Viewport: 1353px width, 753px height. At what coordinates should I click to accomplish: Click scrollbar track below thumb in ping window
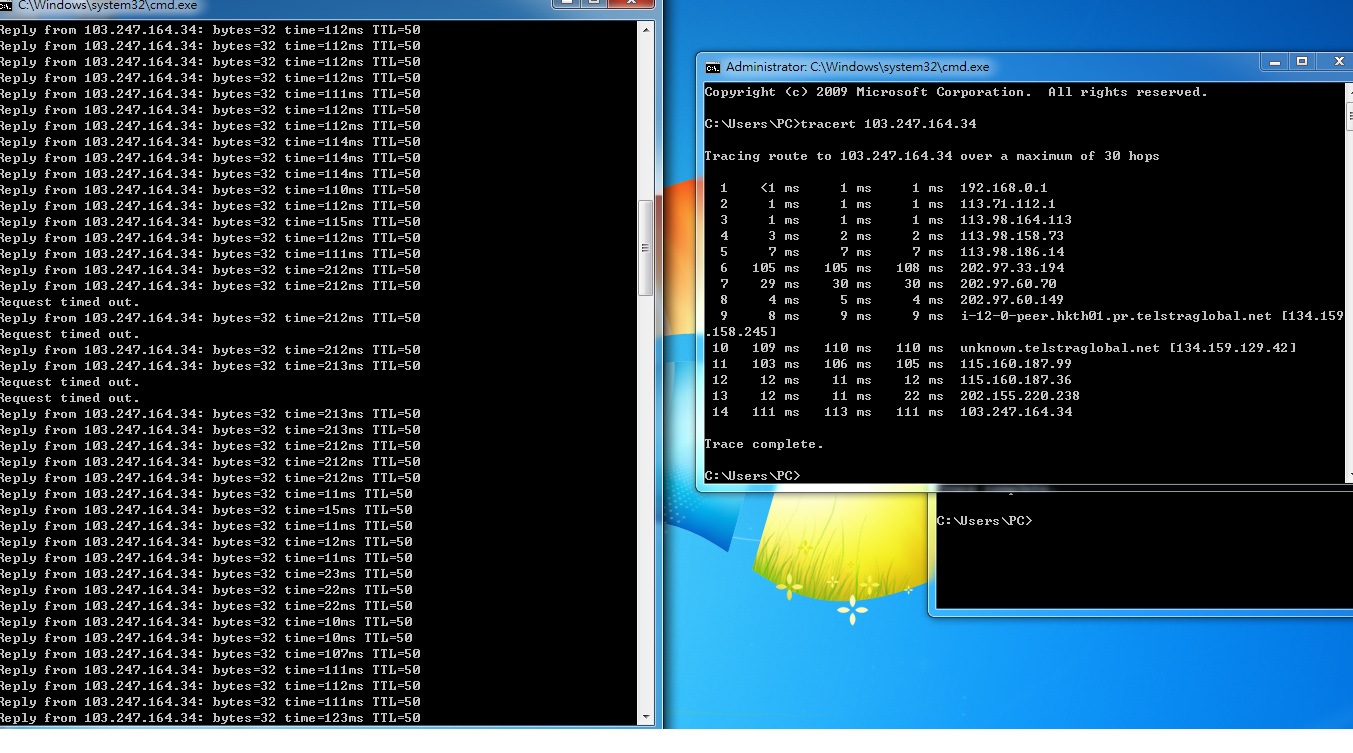(x=646, y=500)
